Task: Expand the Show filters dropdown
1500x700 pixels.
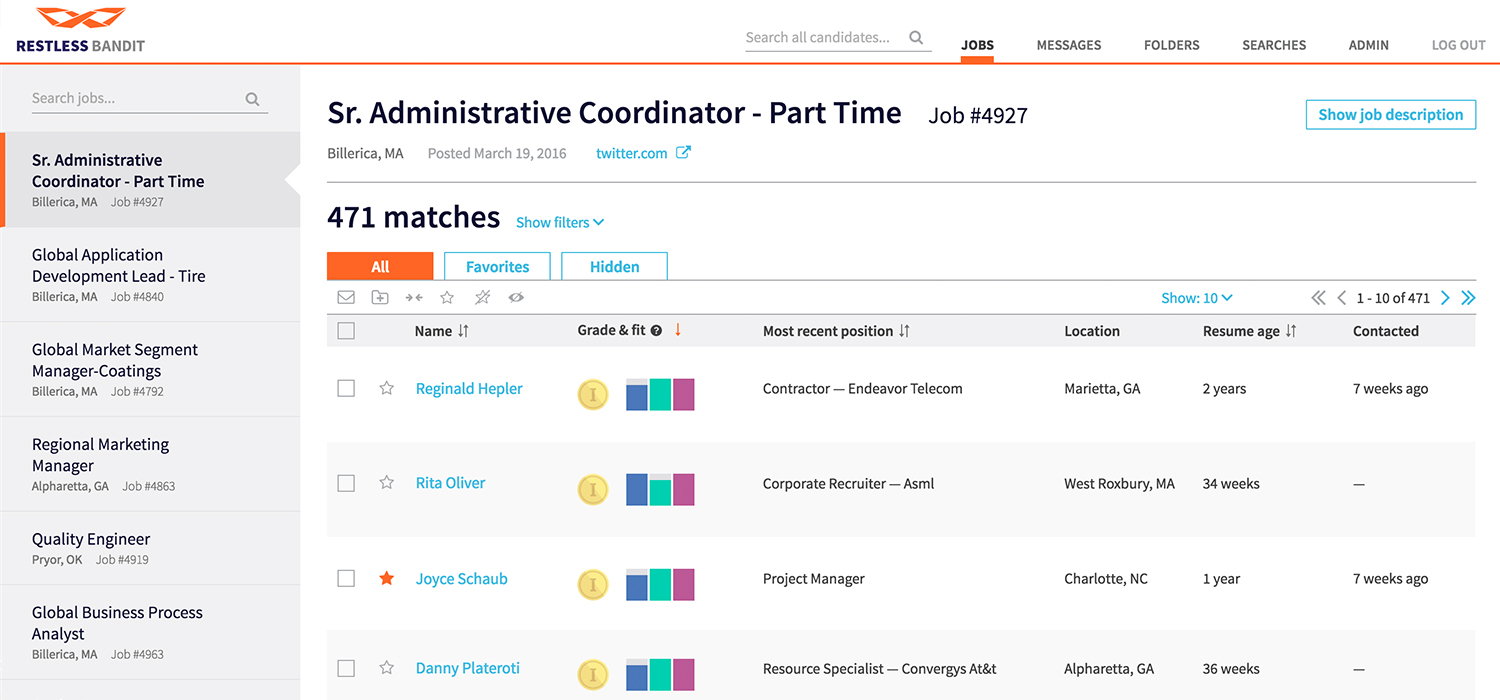Action: 560,222
